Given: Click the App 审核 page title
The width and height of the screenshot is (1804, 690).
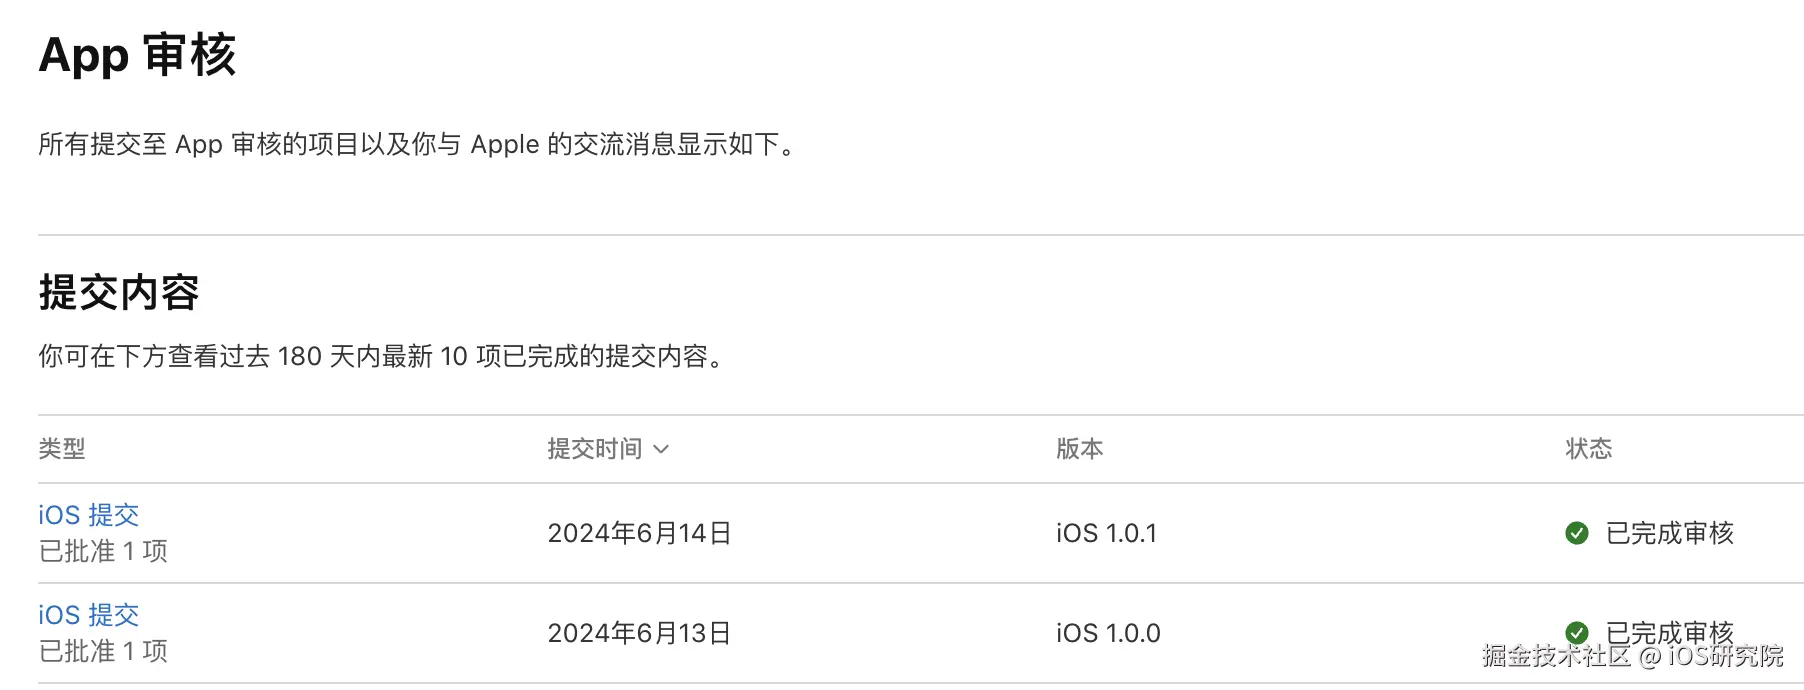Looking at the screenshot, I should tap(138, 55).
